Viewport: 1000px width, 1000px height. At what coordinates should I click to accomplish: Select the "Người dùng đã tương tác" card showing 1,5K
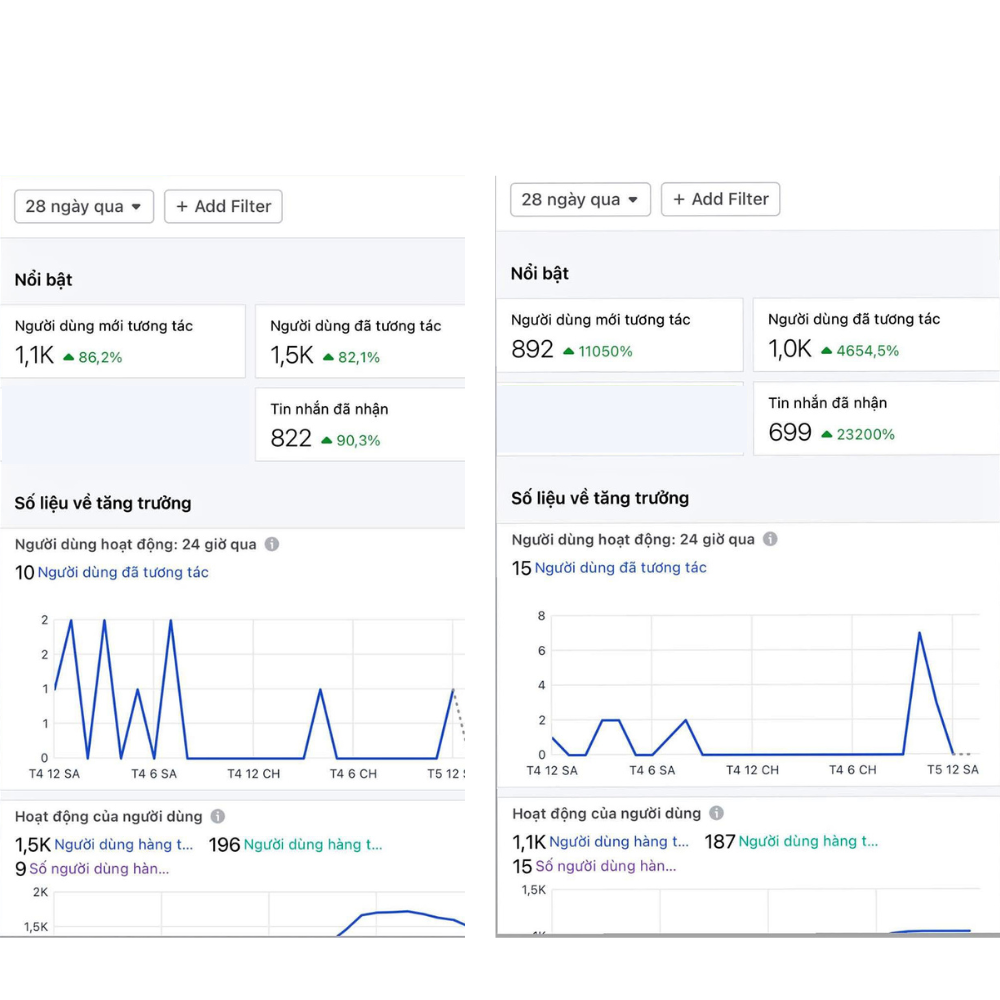(360, 341)
